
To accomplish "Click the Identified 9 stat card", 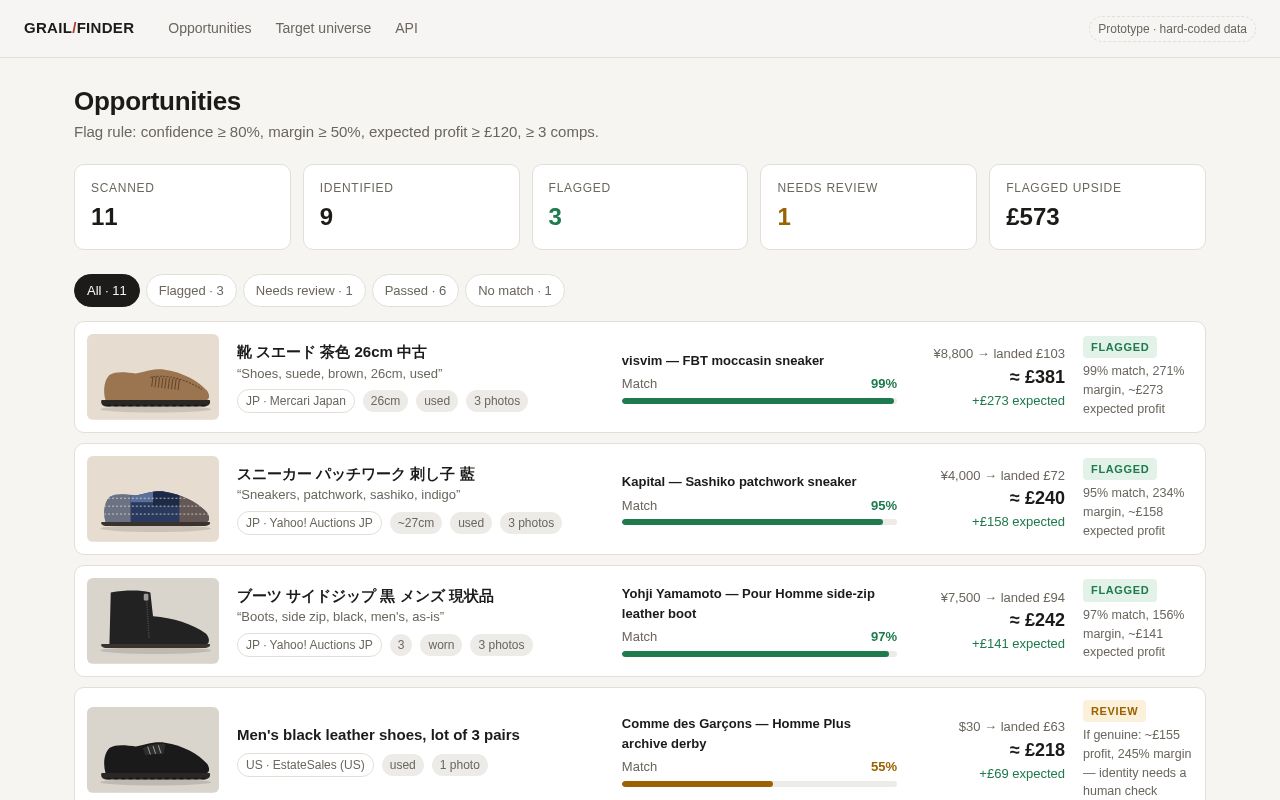I will coord(411,207).
